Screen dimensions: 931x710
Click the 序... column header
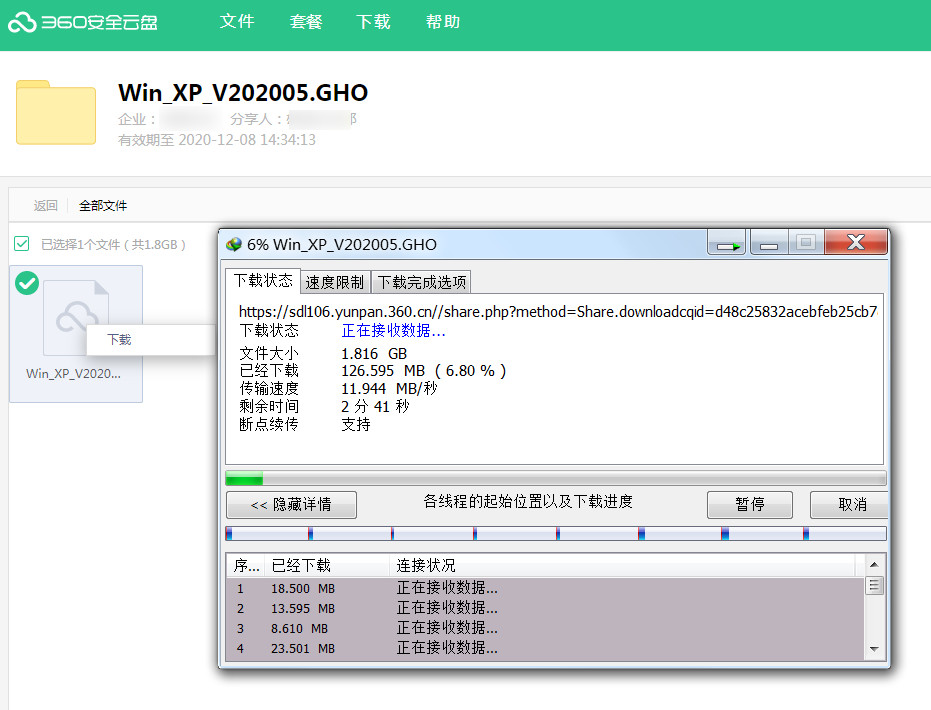[x=246, y=566]
